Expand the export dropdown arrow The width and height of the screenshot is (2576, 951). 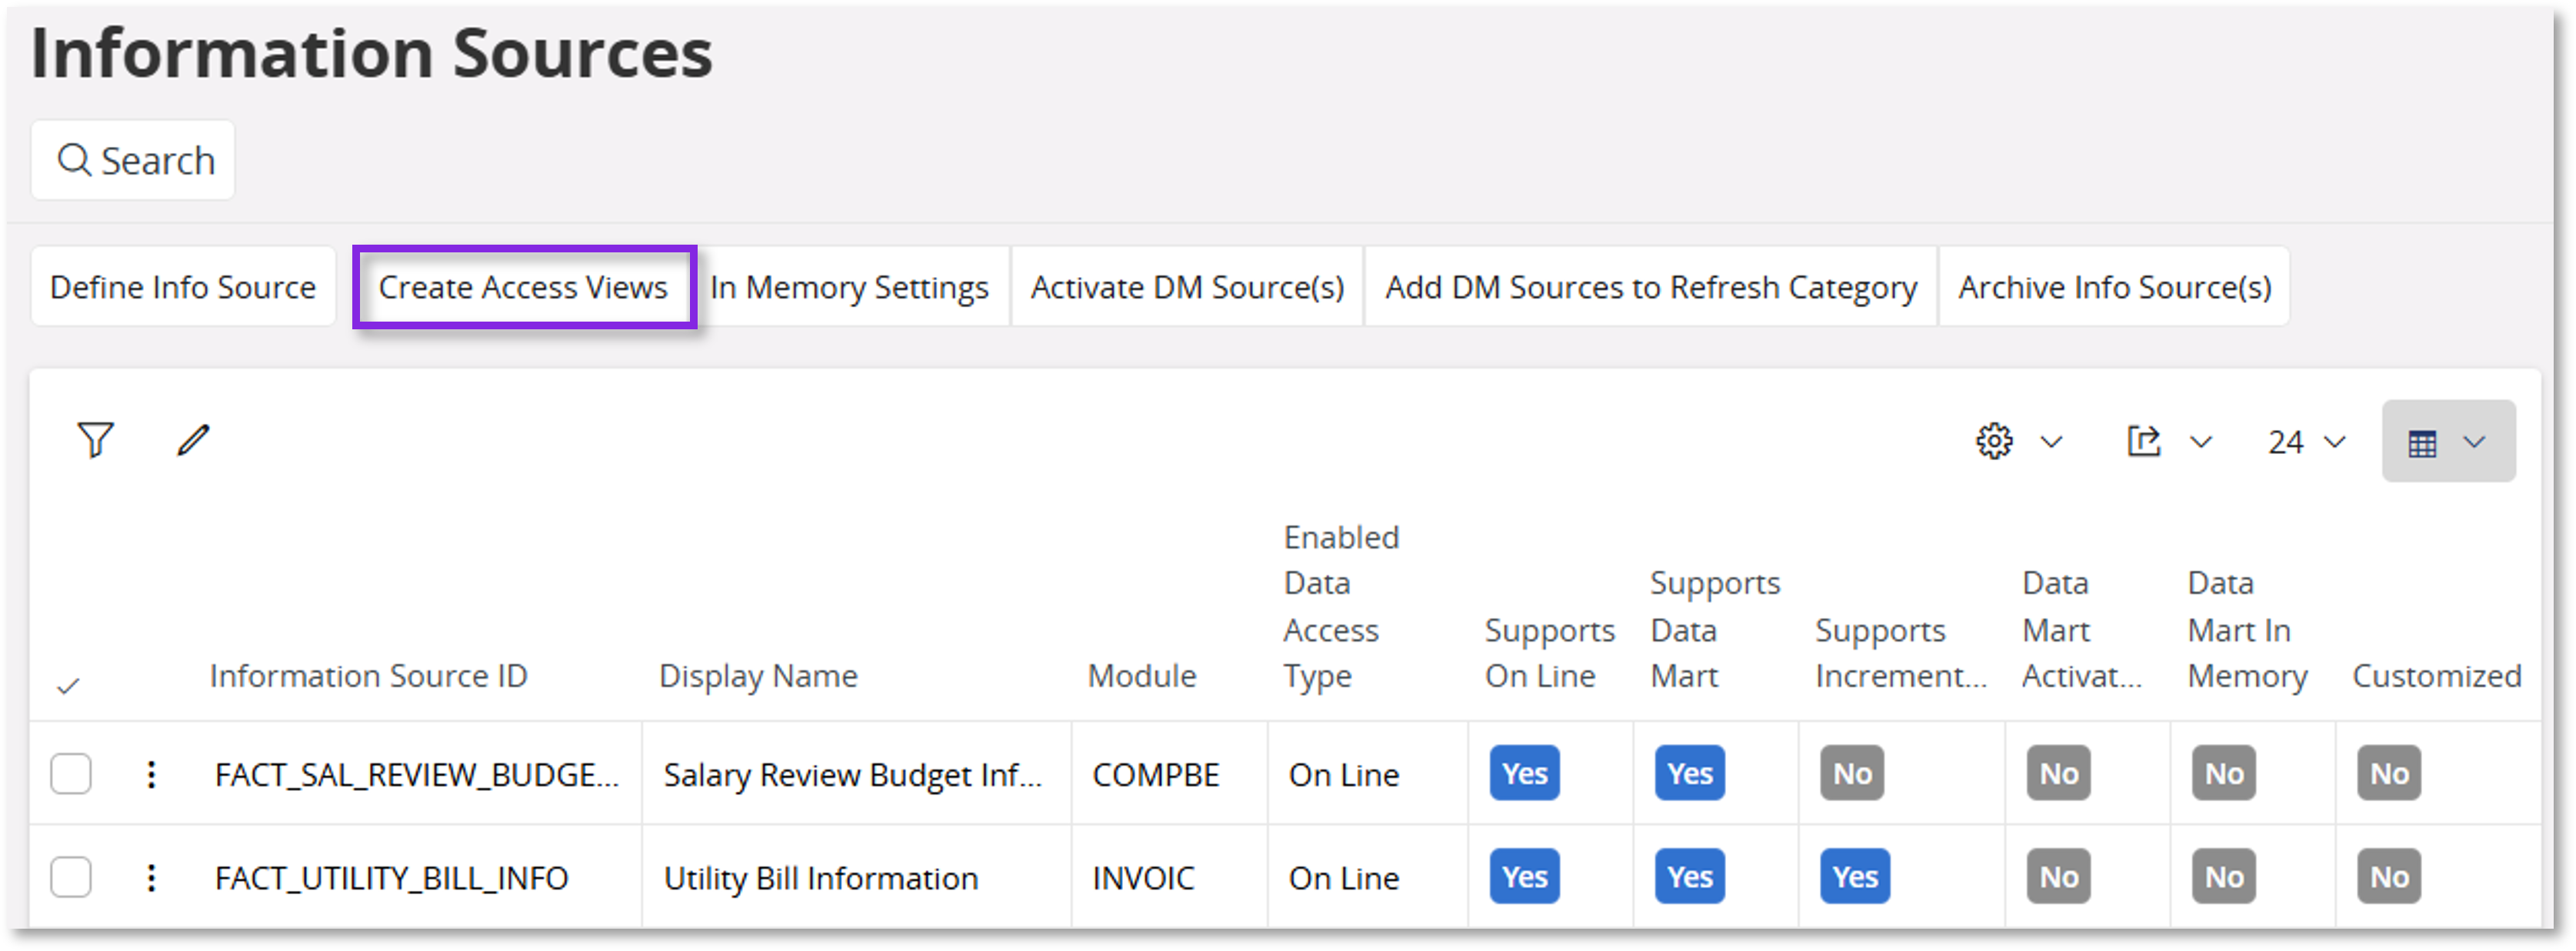tap(2200, 442)
